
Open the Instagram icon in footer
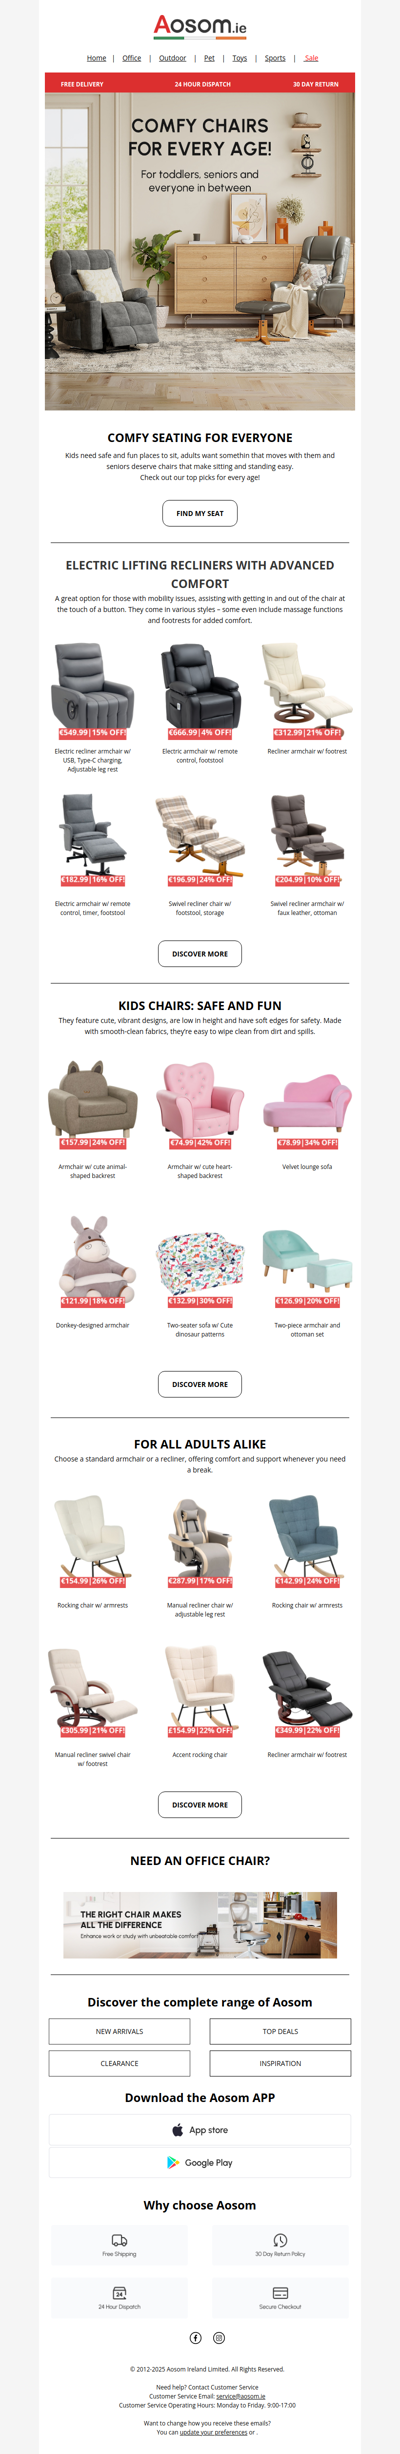tap(219, 2338)
